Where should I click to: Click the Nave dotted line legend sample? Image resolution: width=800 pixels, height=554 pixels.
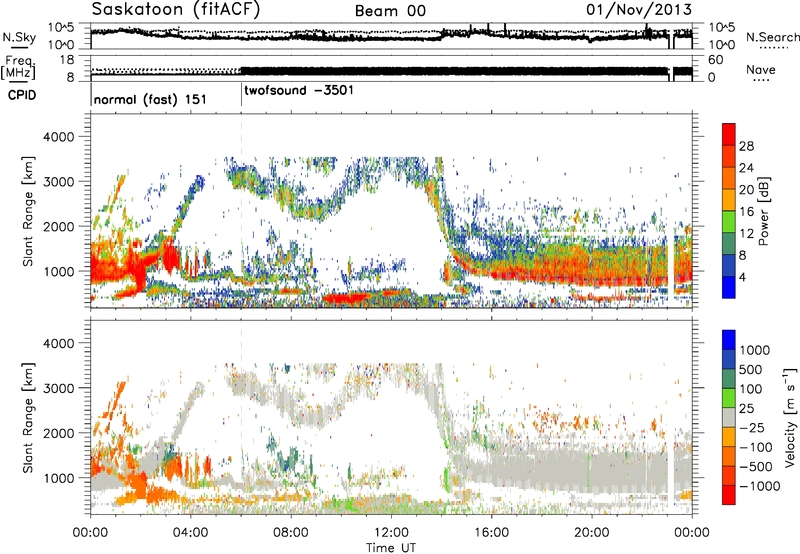761,80
